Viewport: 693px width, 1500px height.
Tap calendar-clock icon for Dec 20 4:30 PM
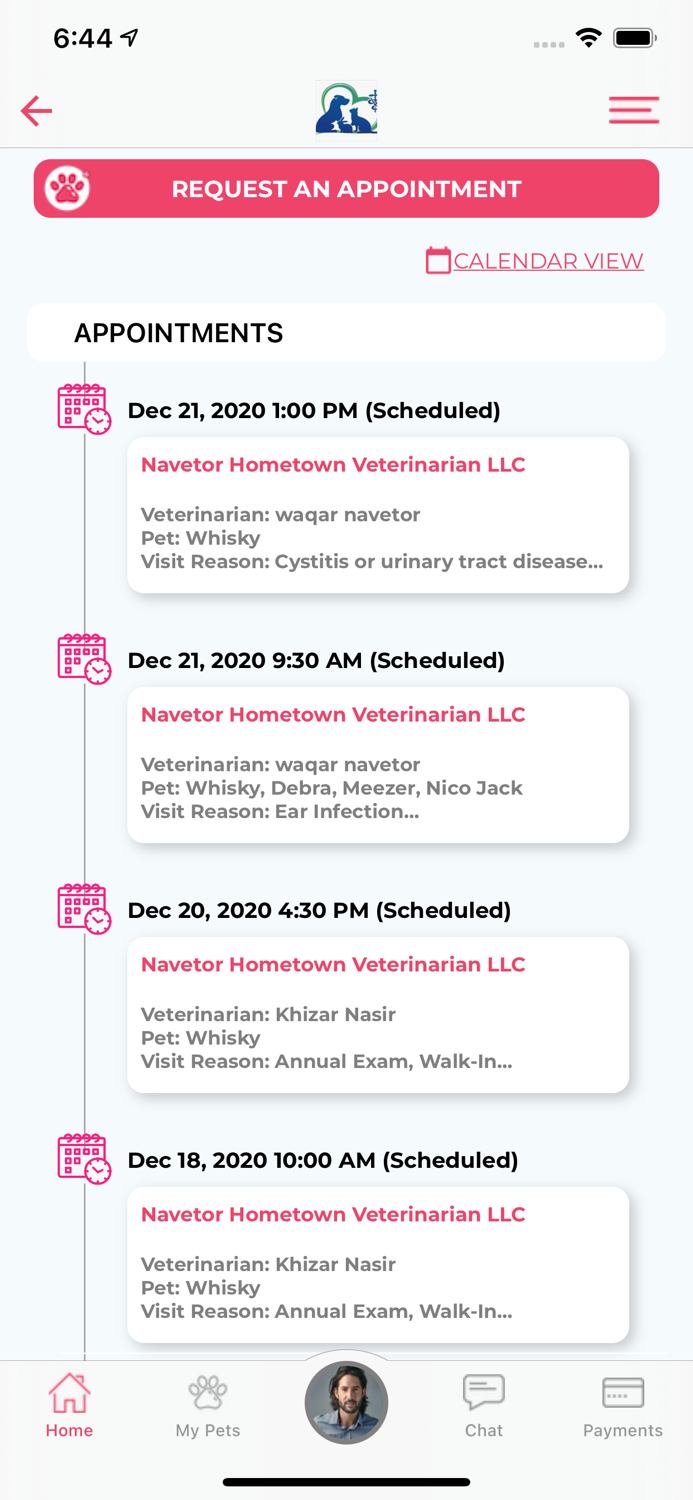pyautogui.click(x=84, y=909)
